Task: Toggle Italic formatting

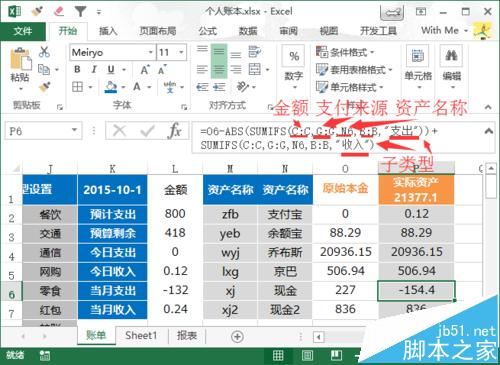Action: tap(94, 69)
